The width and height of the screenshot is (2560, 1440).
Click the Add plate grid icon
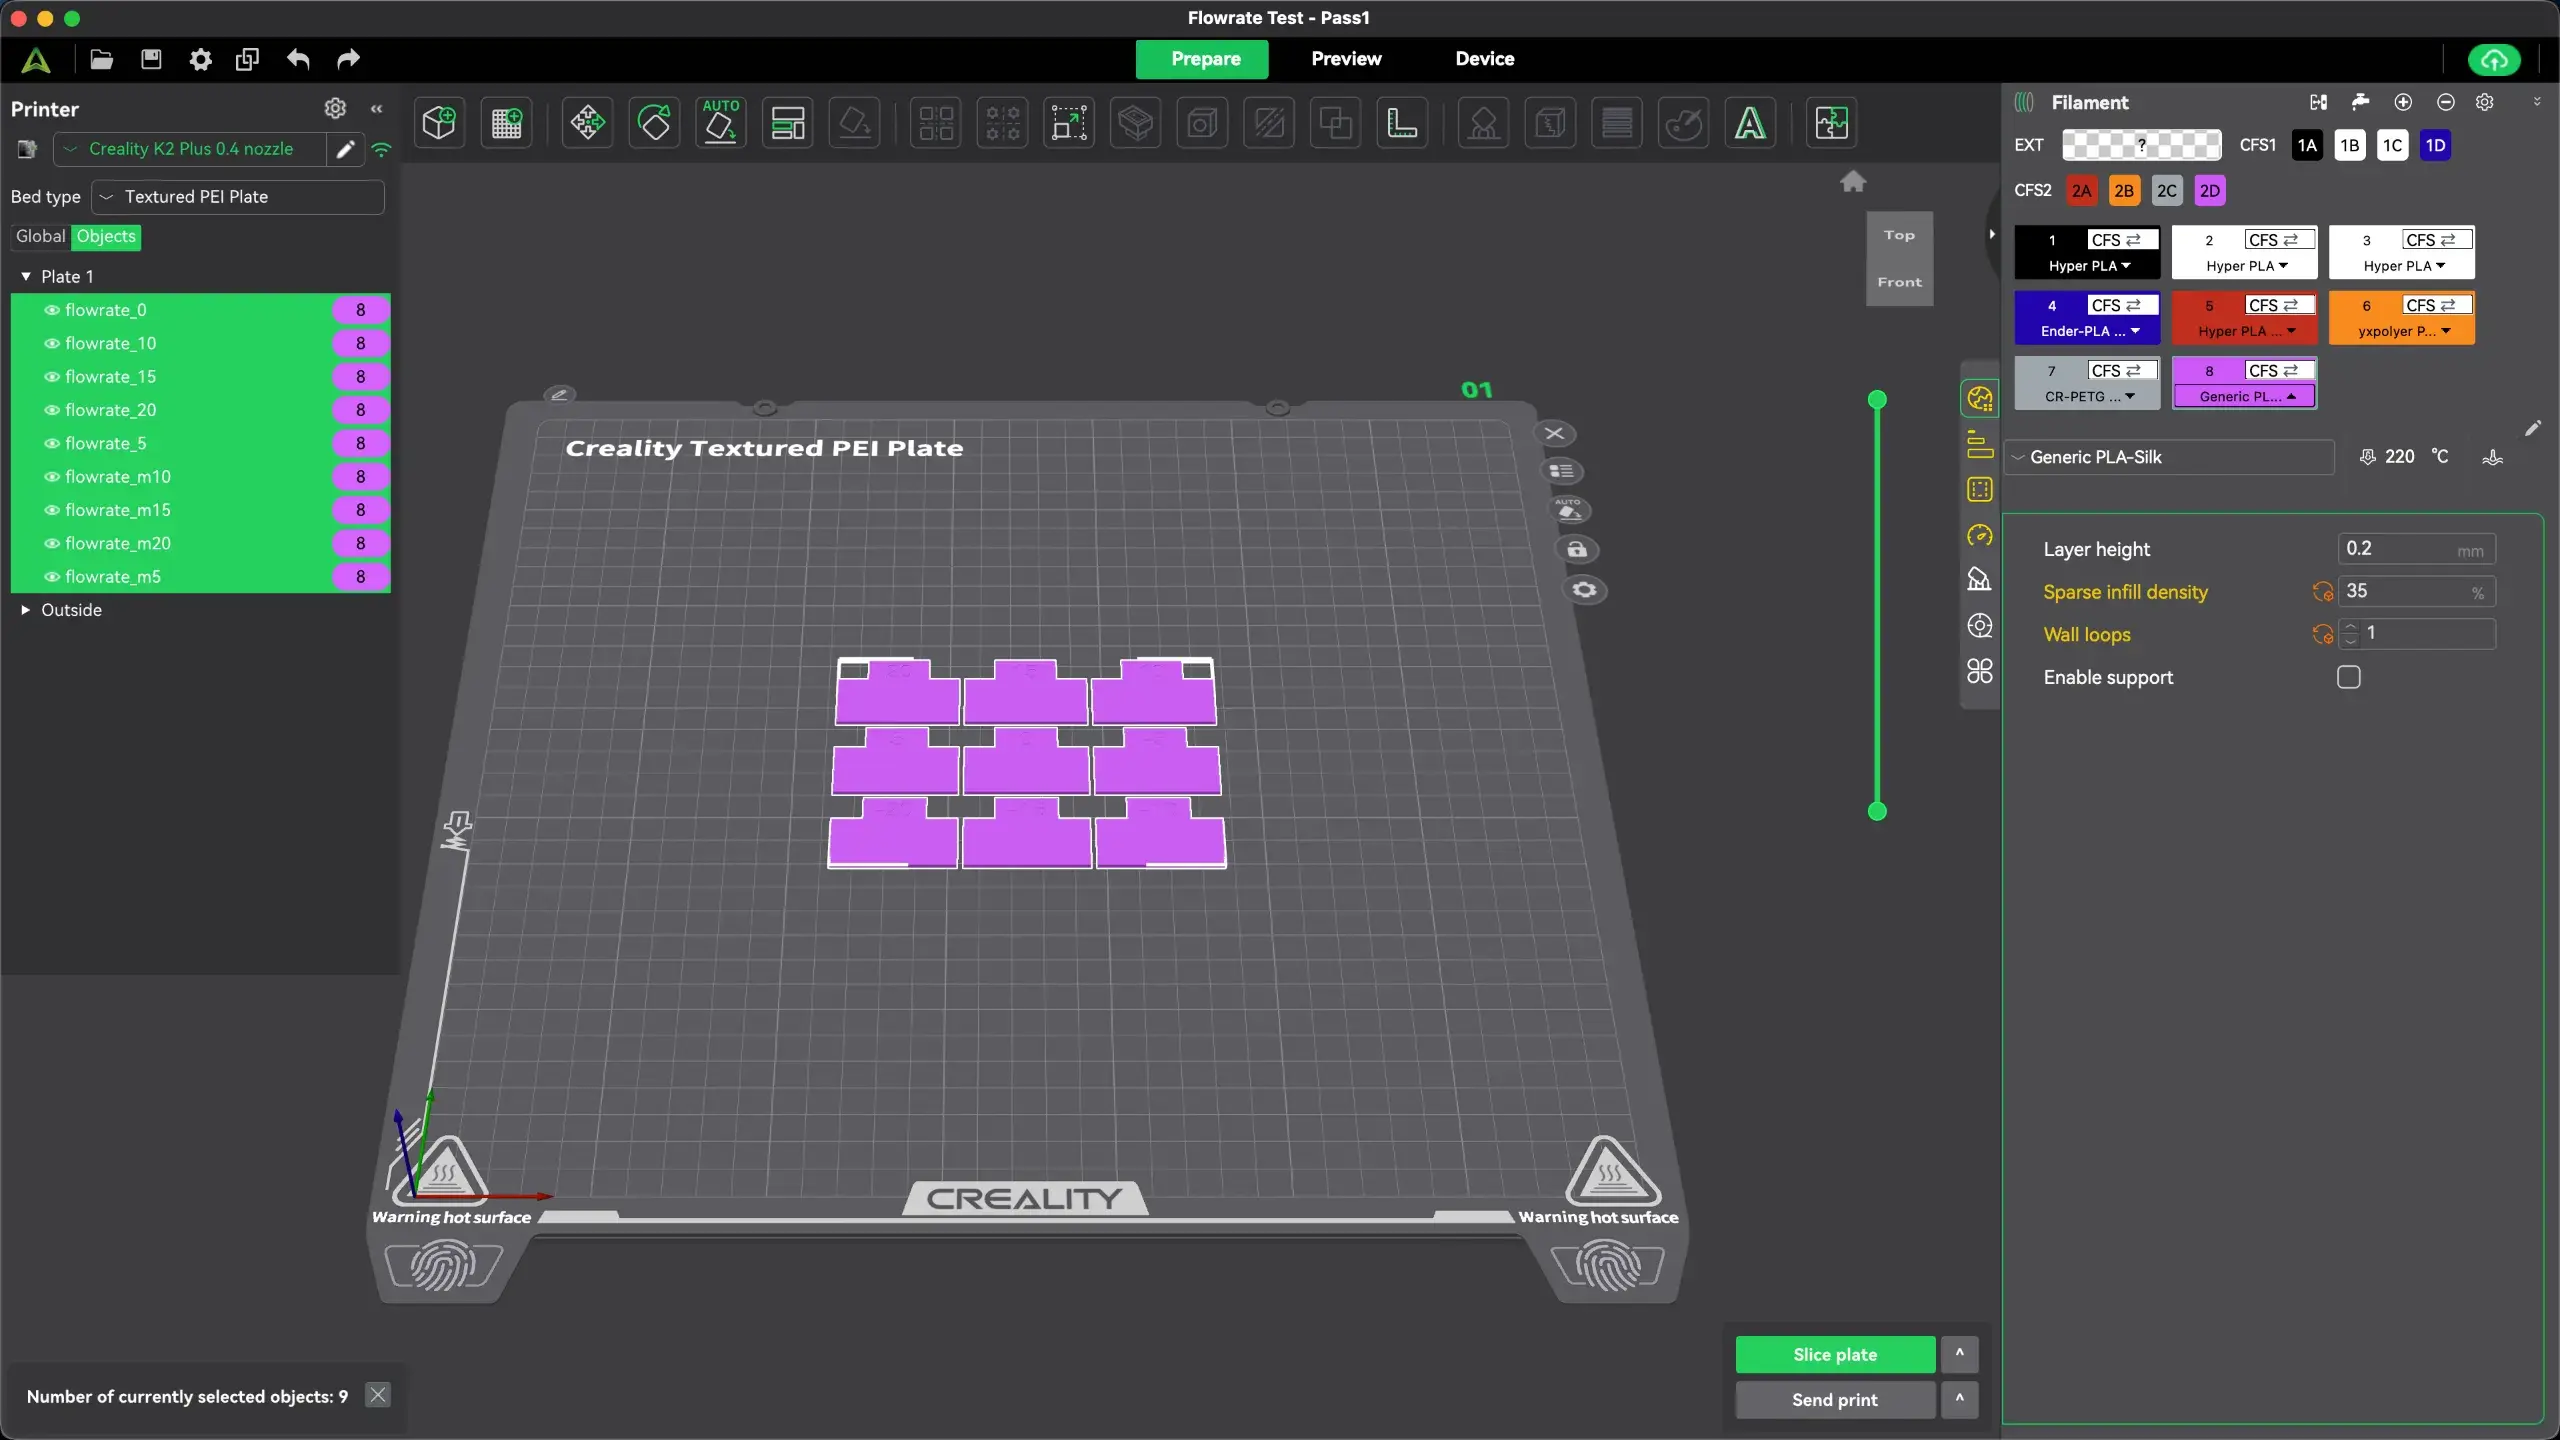coord(506,124)
